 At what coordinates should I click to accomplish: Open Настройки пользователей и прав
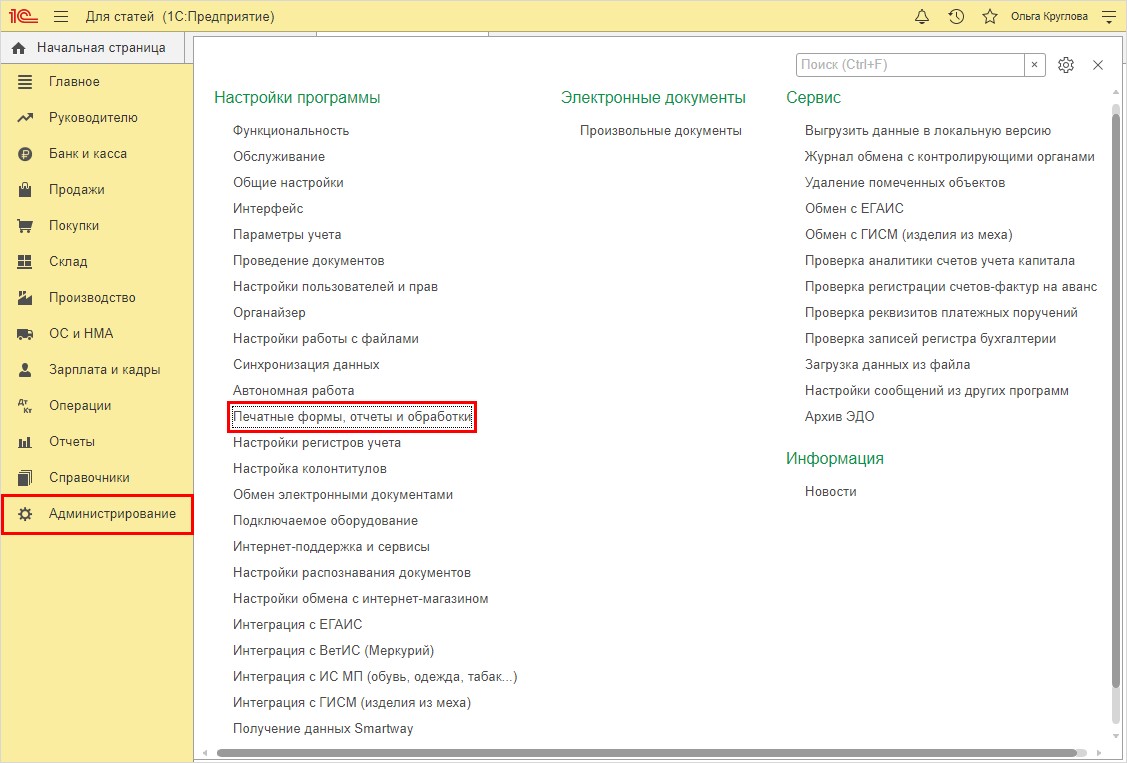click(x=335, y=287)
